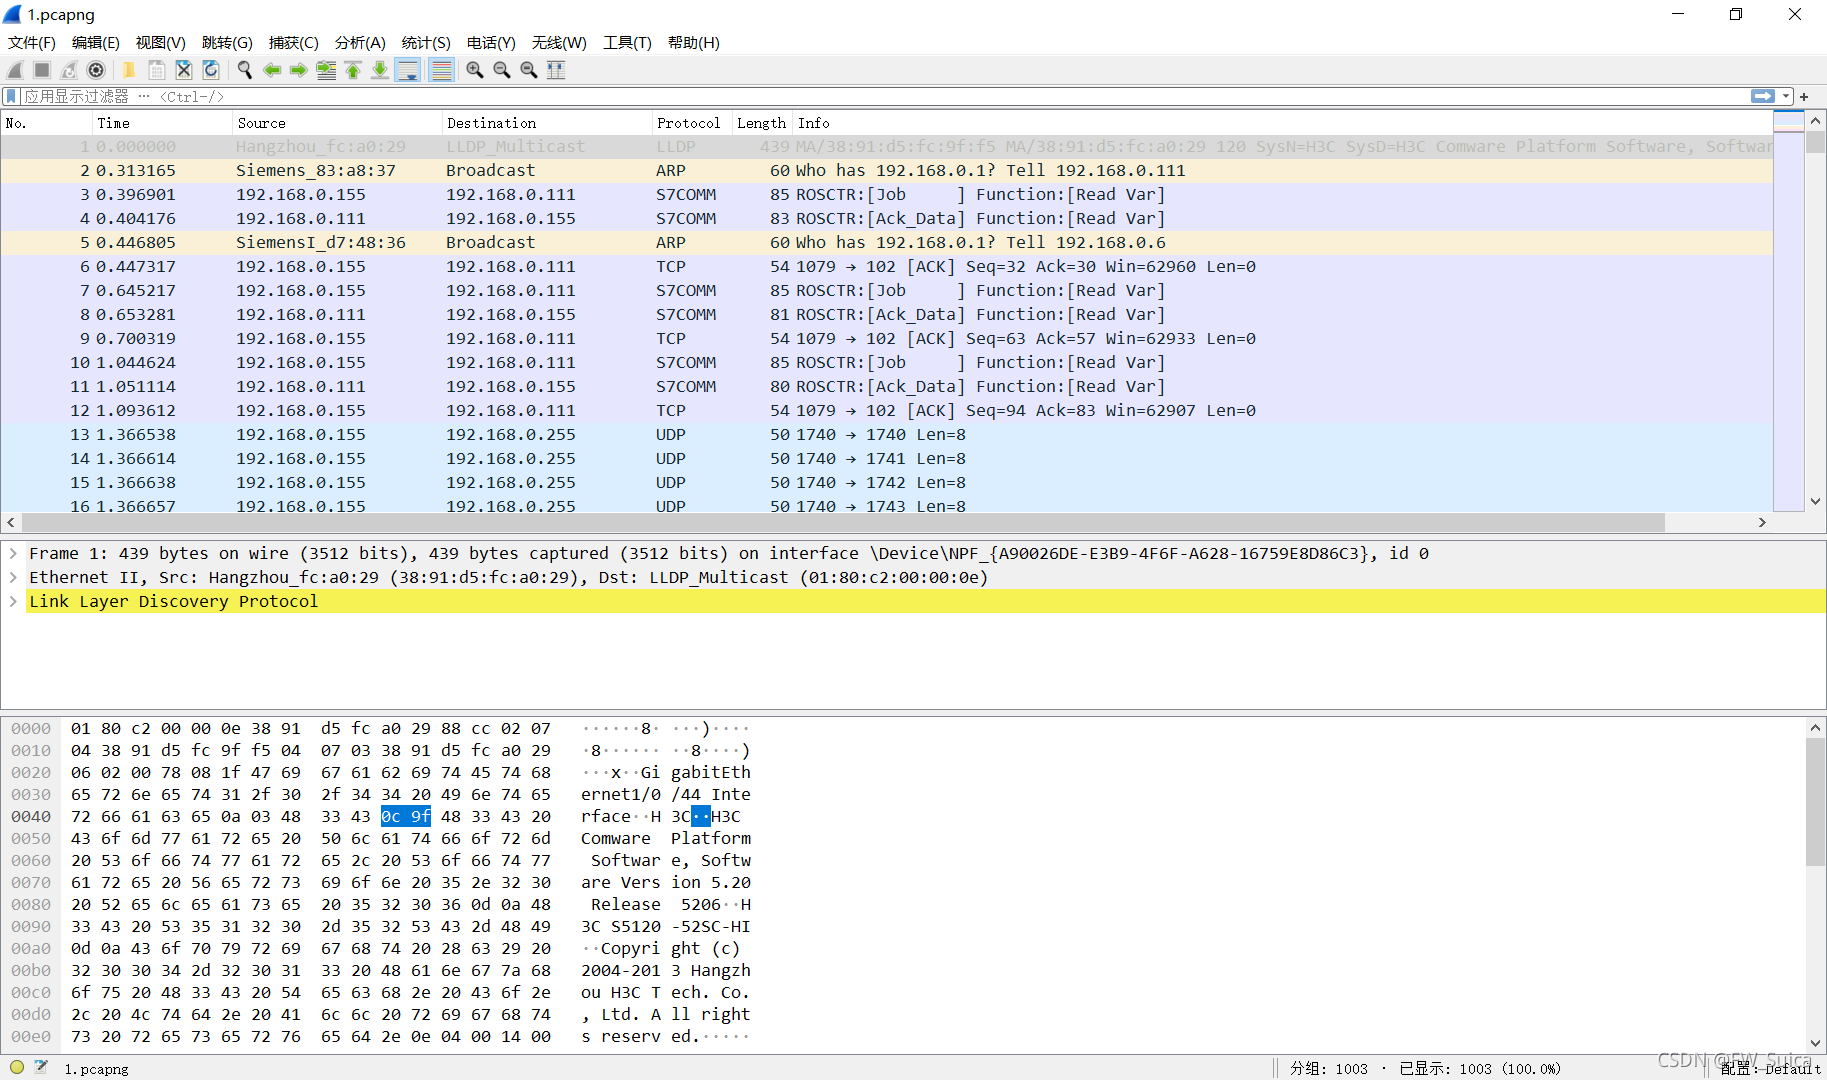Open the 视图(V) menu

coord(161,42)
